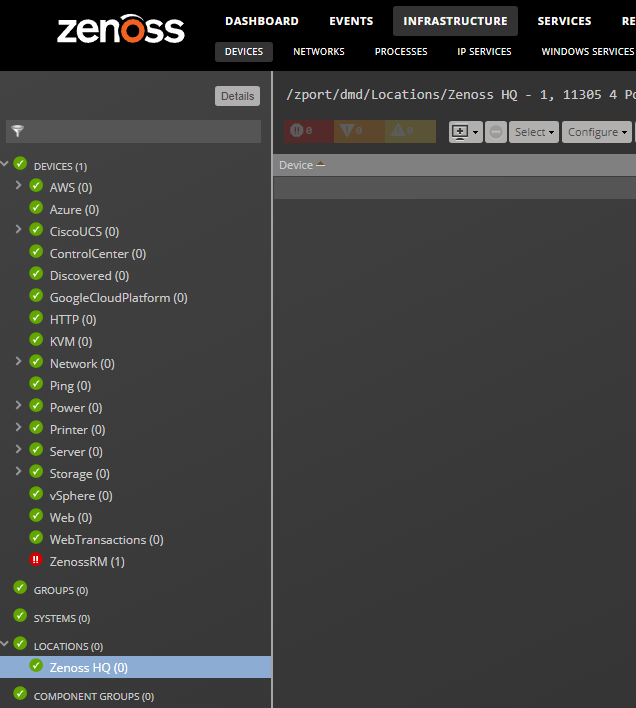Select the COMPONENT GROUPS (0) node
Image resolution: width=636 pixels, height=708 pixels.
coord(94,697)
